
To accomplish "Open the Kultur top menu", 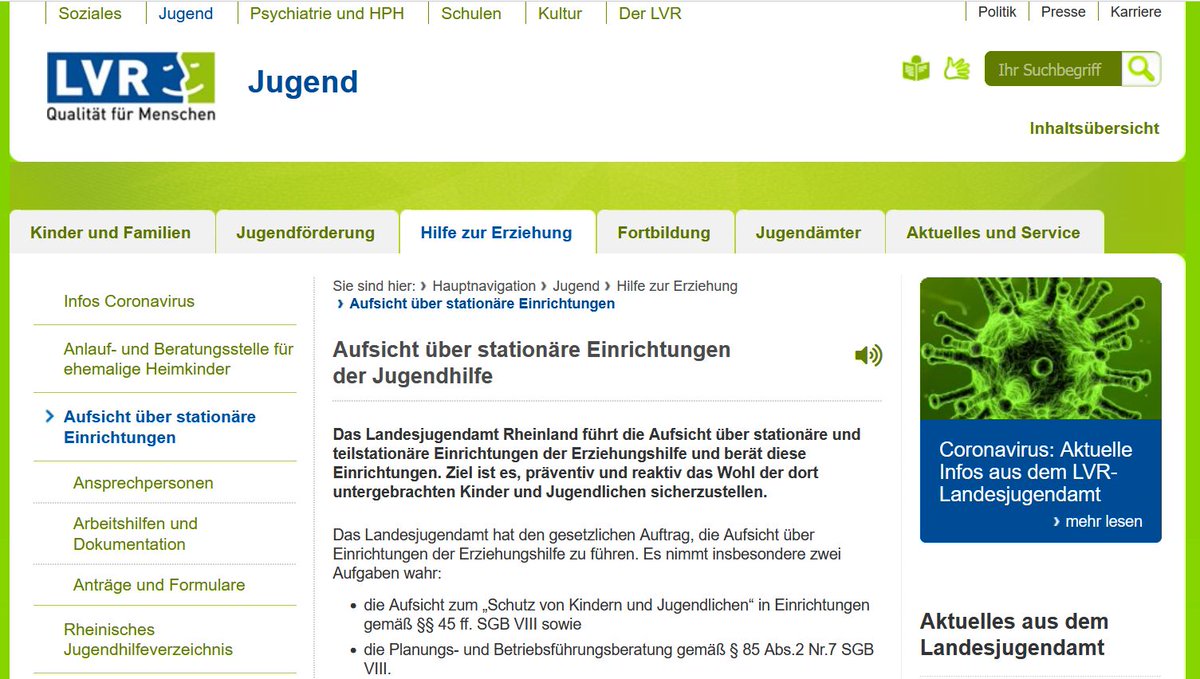I will 560,13.
